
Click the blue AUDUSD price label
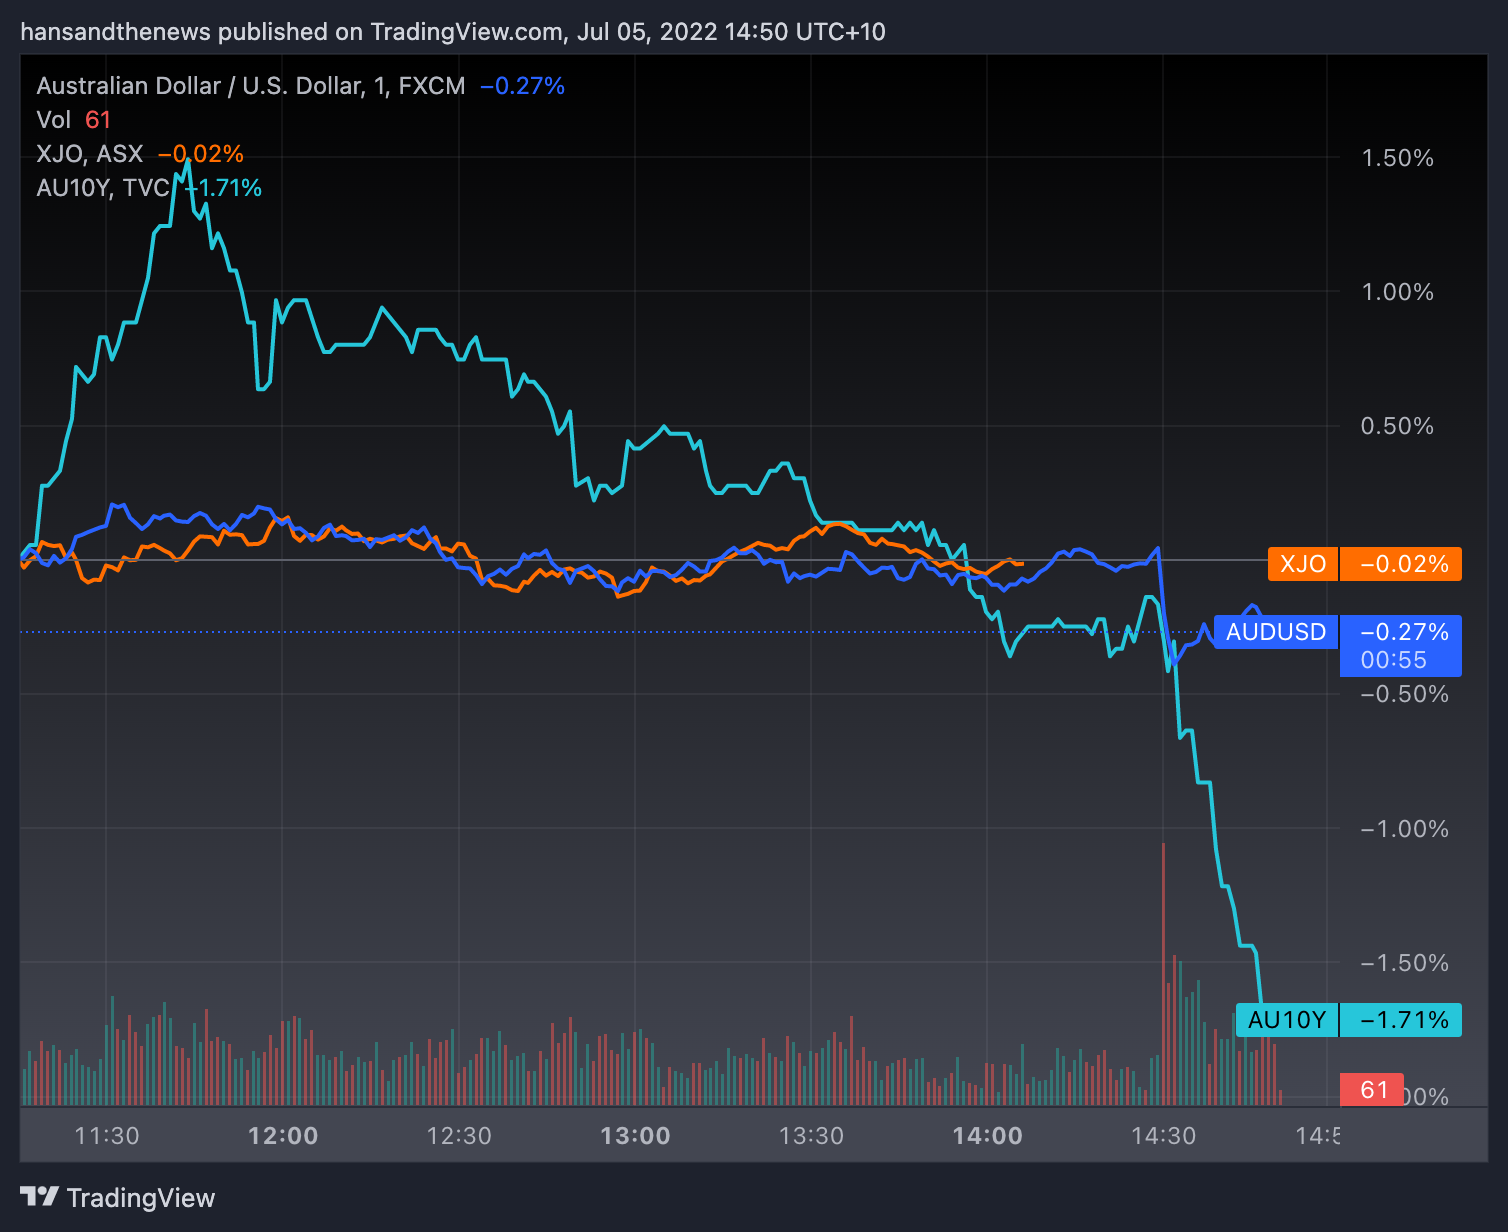[x=1275, y=632]
